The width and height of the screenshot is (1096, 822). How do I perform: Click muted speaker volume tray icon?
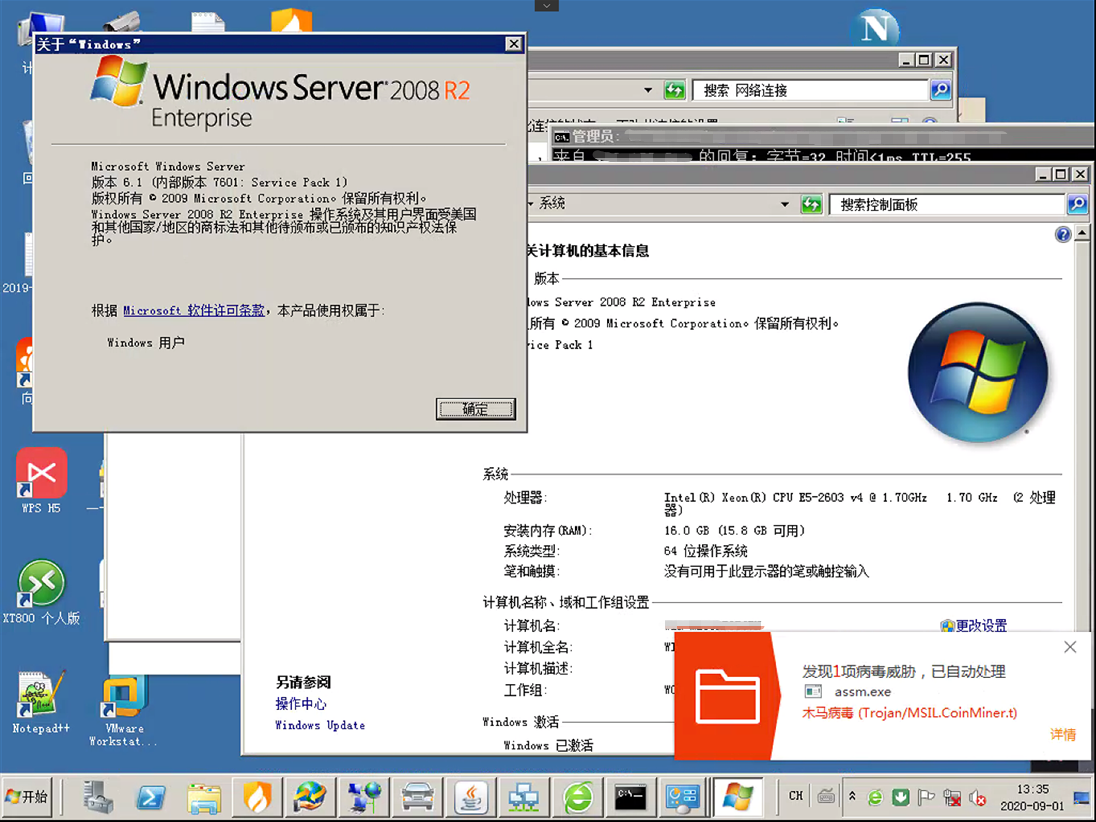coord(977,797)
